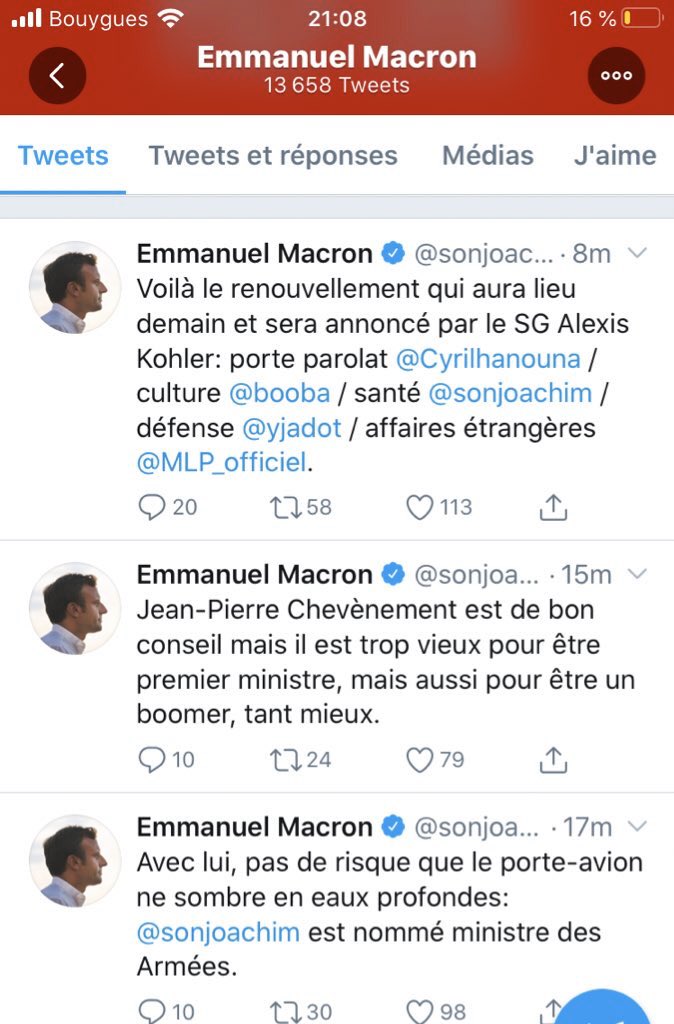Reply to the Chevènement tweet
Image resolution: width=674 pixels, height=1024 pixels.
(151, 760)
